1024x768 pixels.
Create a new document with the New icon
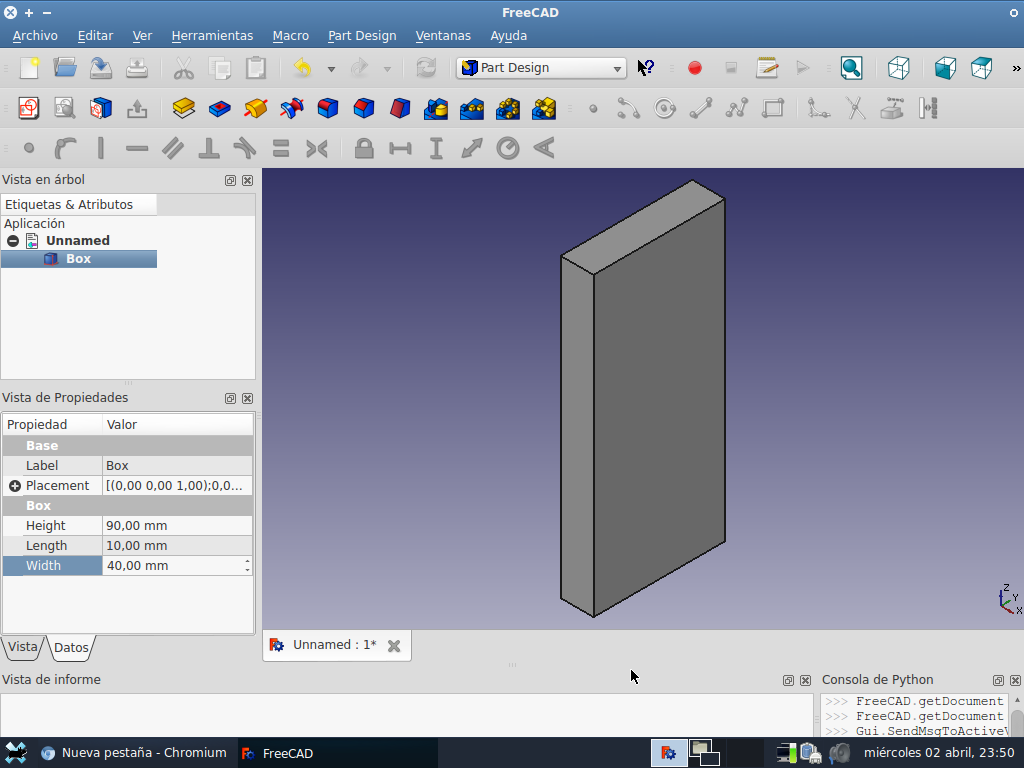coord(30,68)
